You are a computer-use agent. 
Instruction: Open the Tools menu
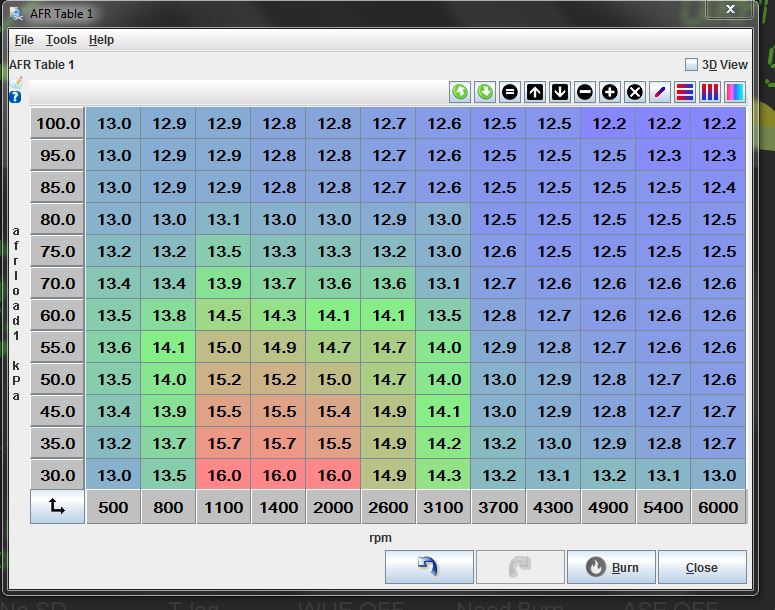61,40
